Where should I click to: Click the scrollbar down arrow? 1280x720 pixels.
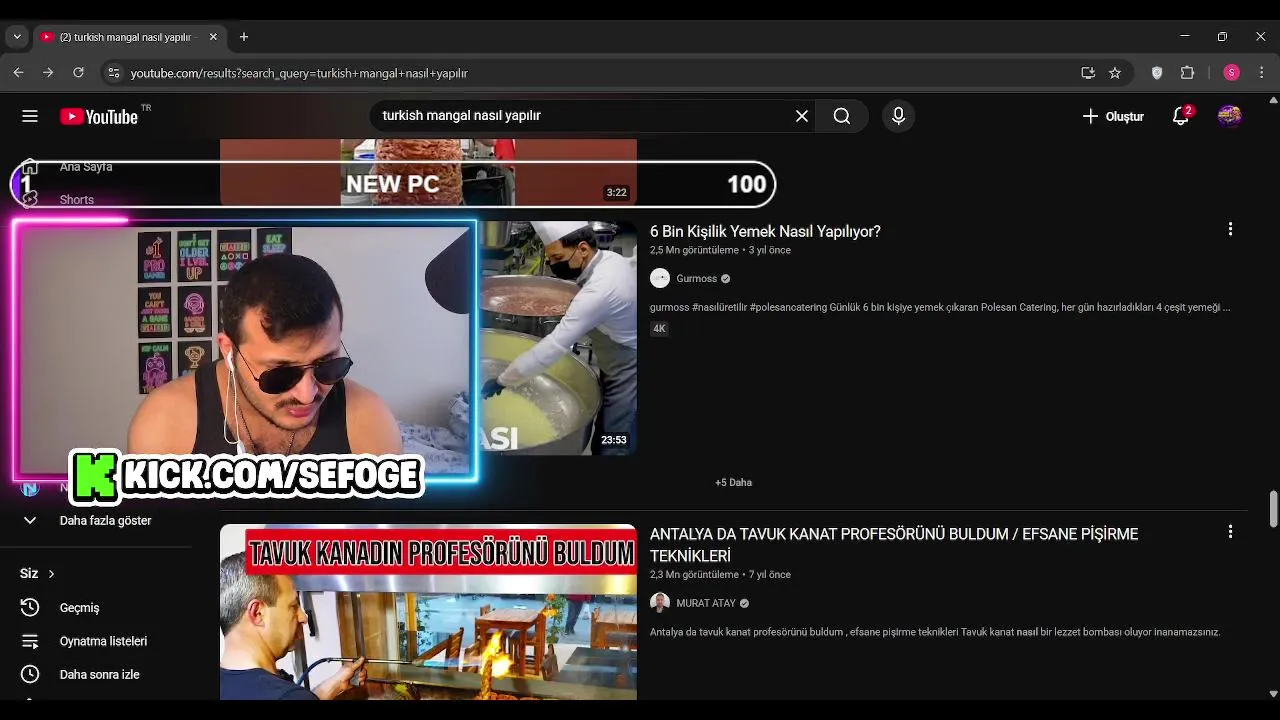[1273, 693]
